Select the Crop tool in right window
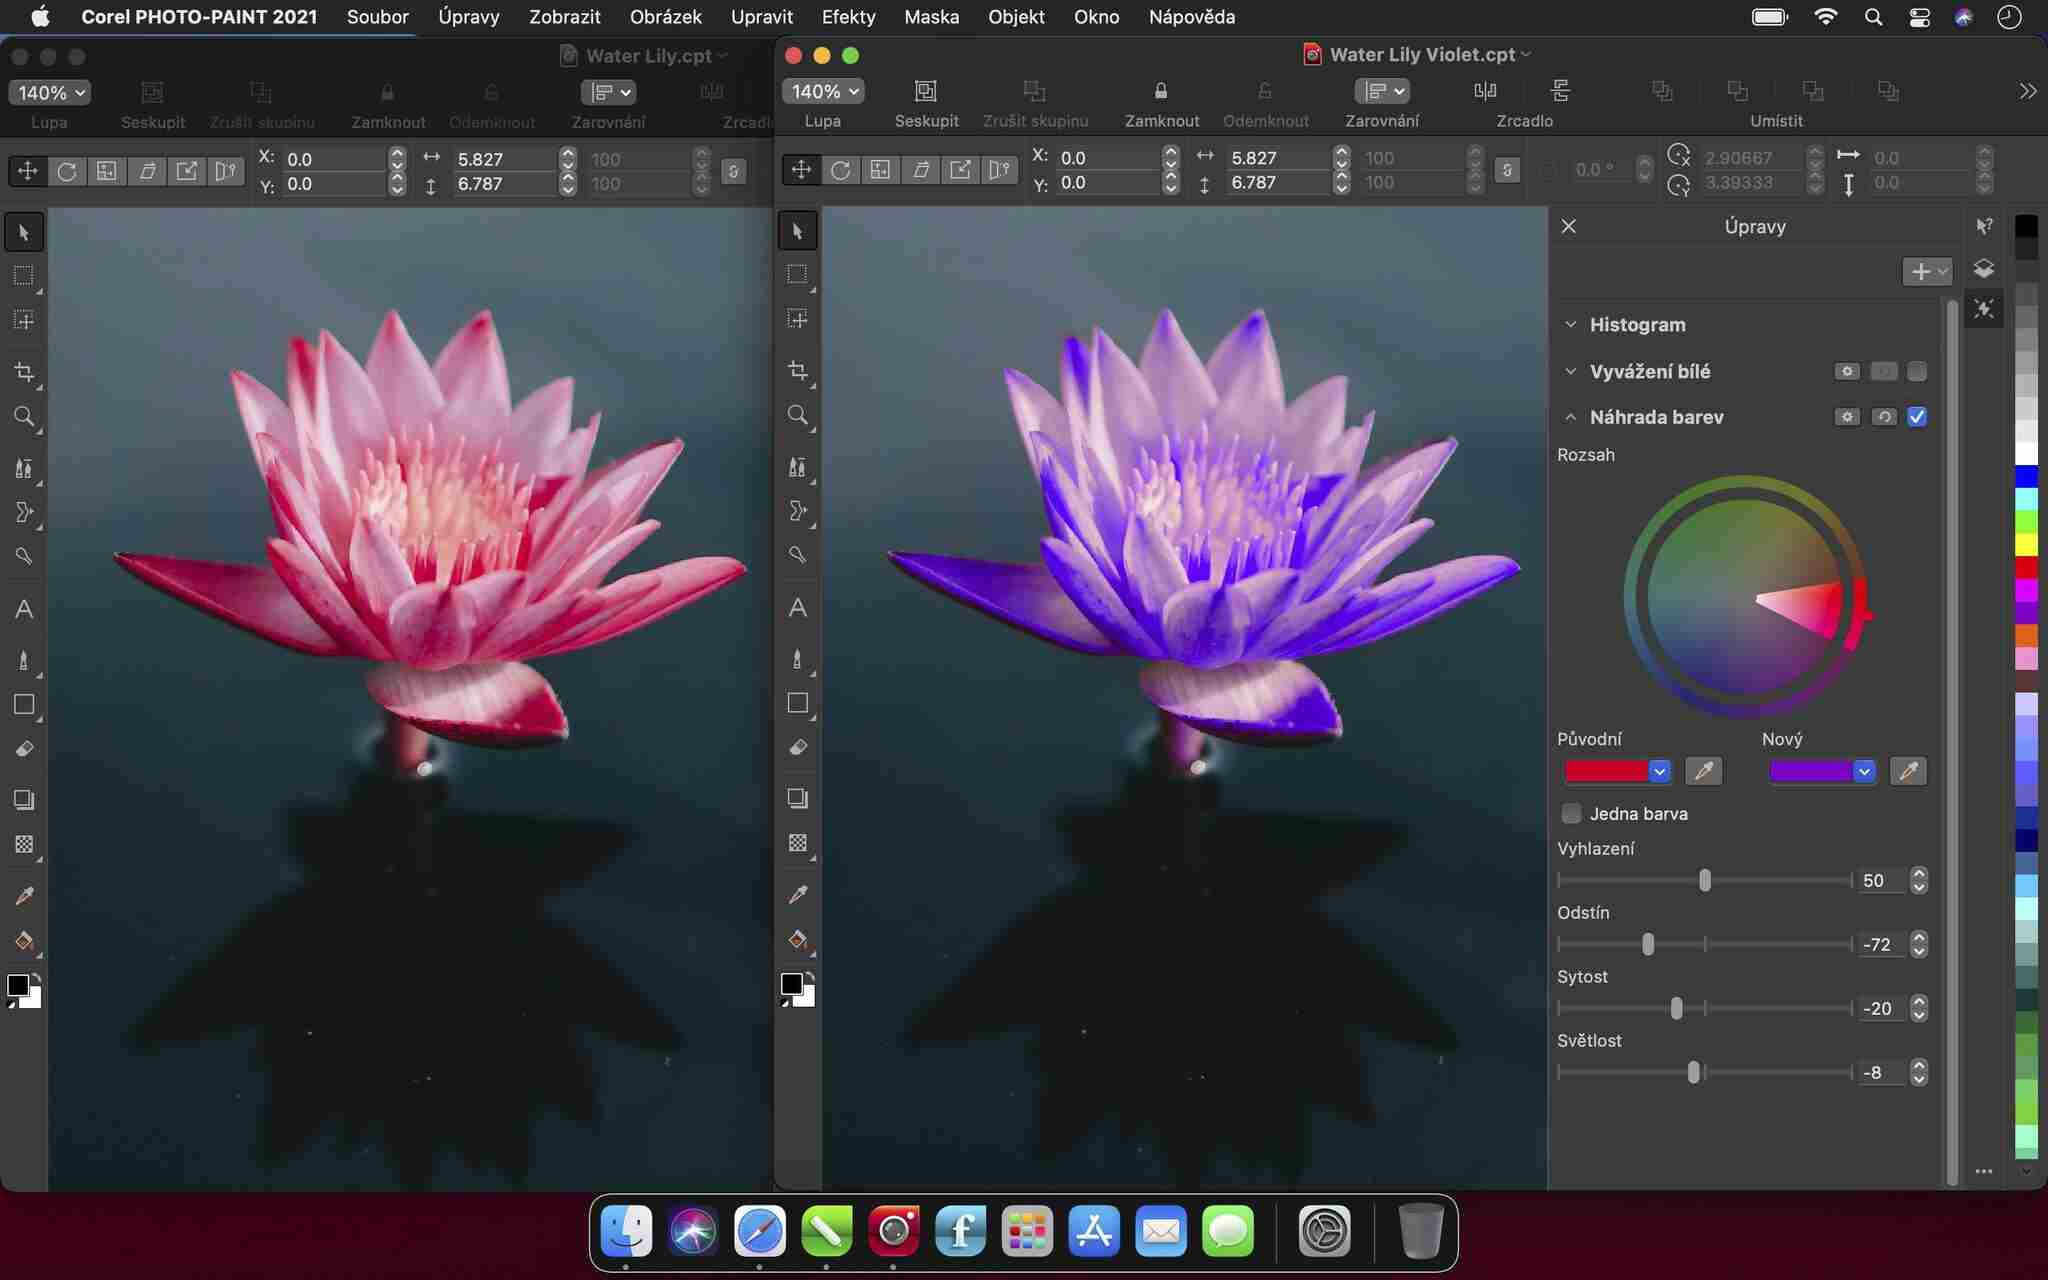Screen dimensions: 2048x1280 [797, 371]
